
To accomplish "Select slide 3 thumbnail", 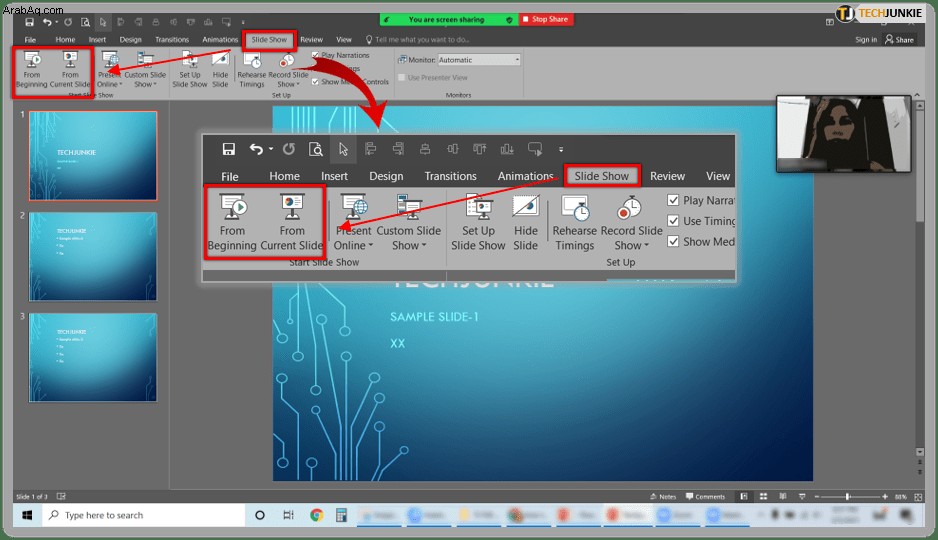I will click(93, 357).
